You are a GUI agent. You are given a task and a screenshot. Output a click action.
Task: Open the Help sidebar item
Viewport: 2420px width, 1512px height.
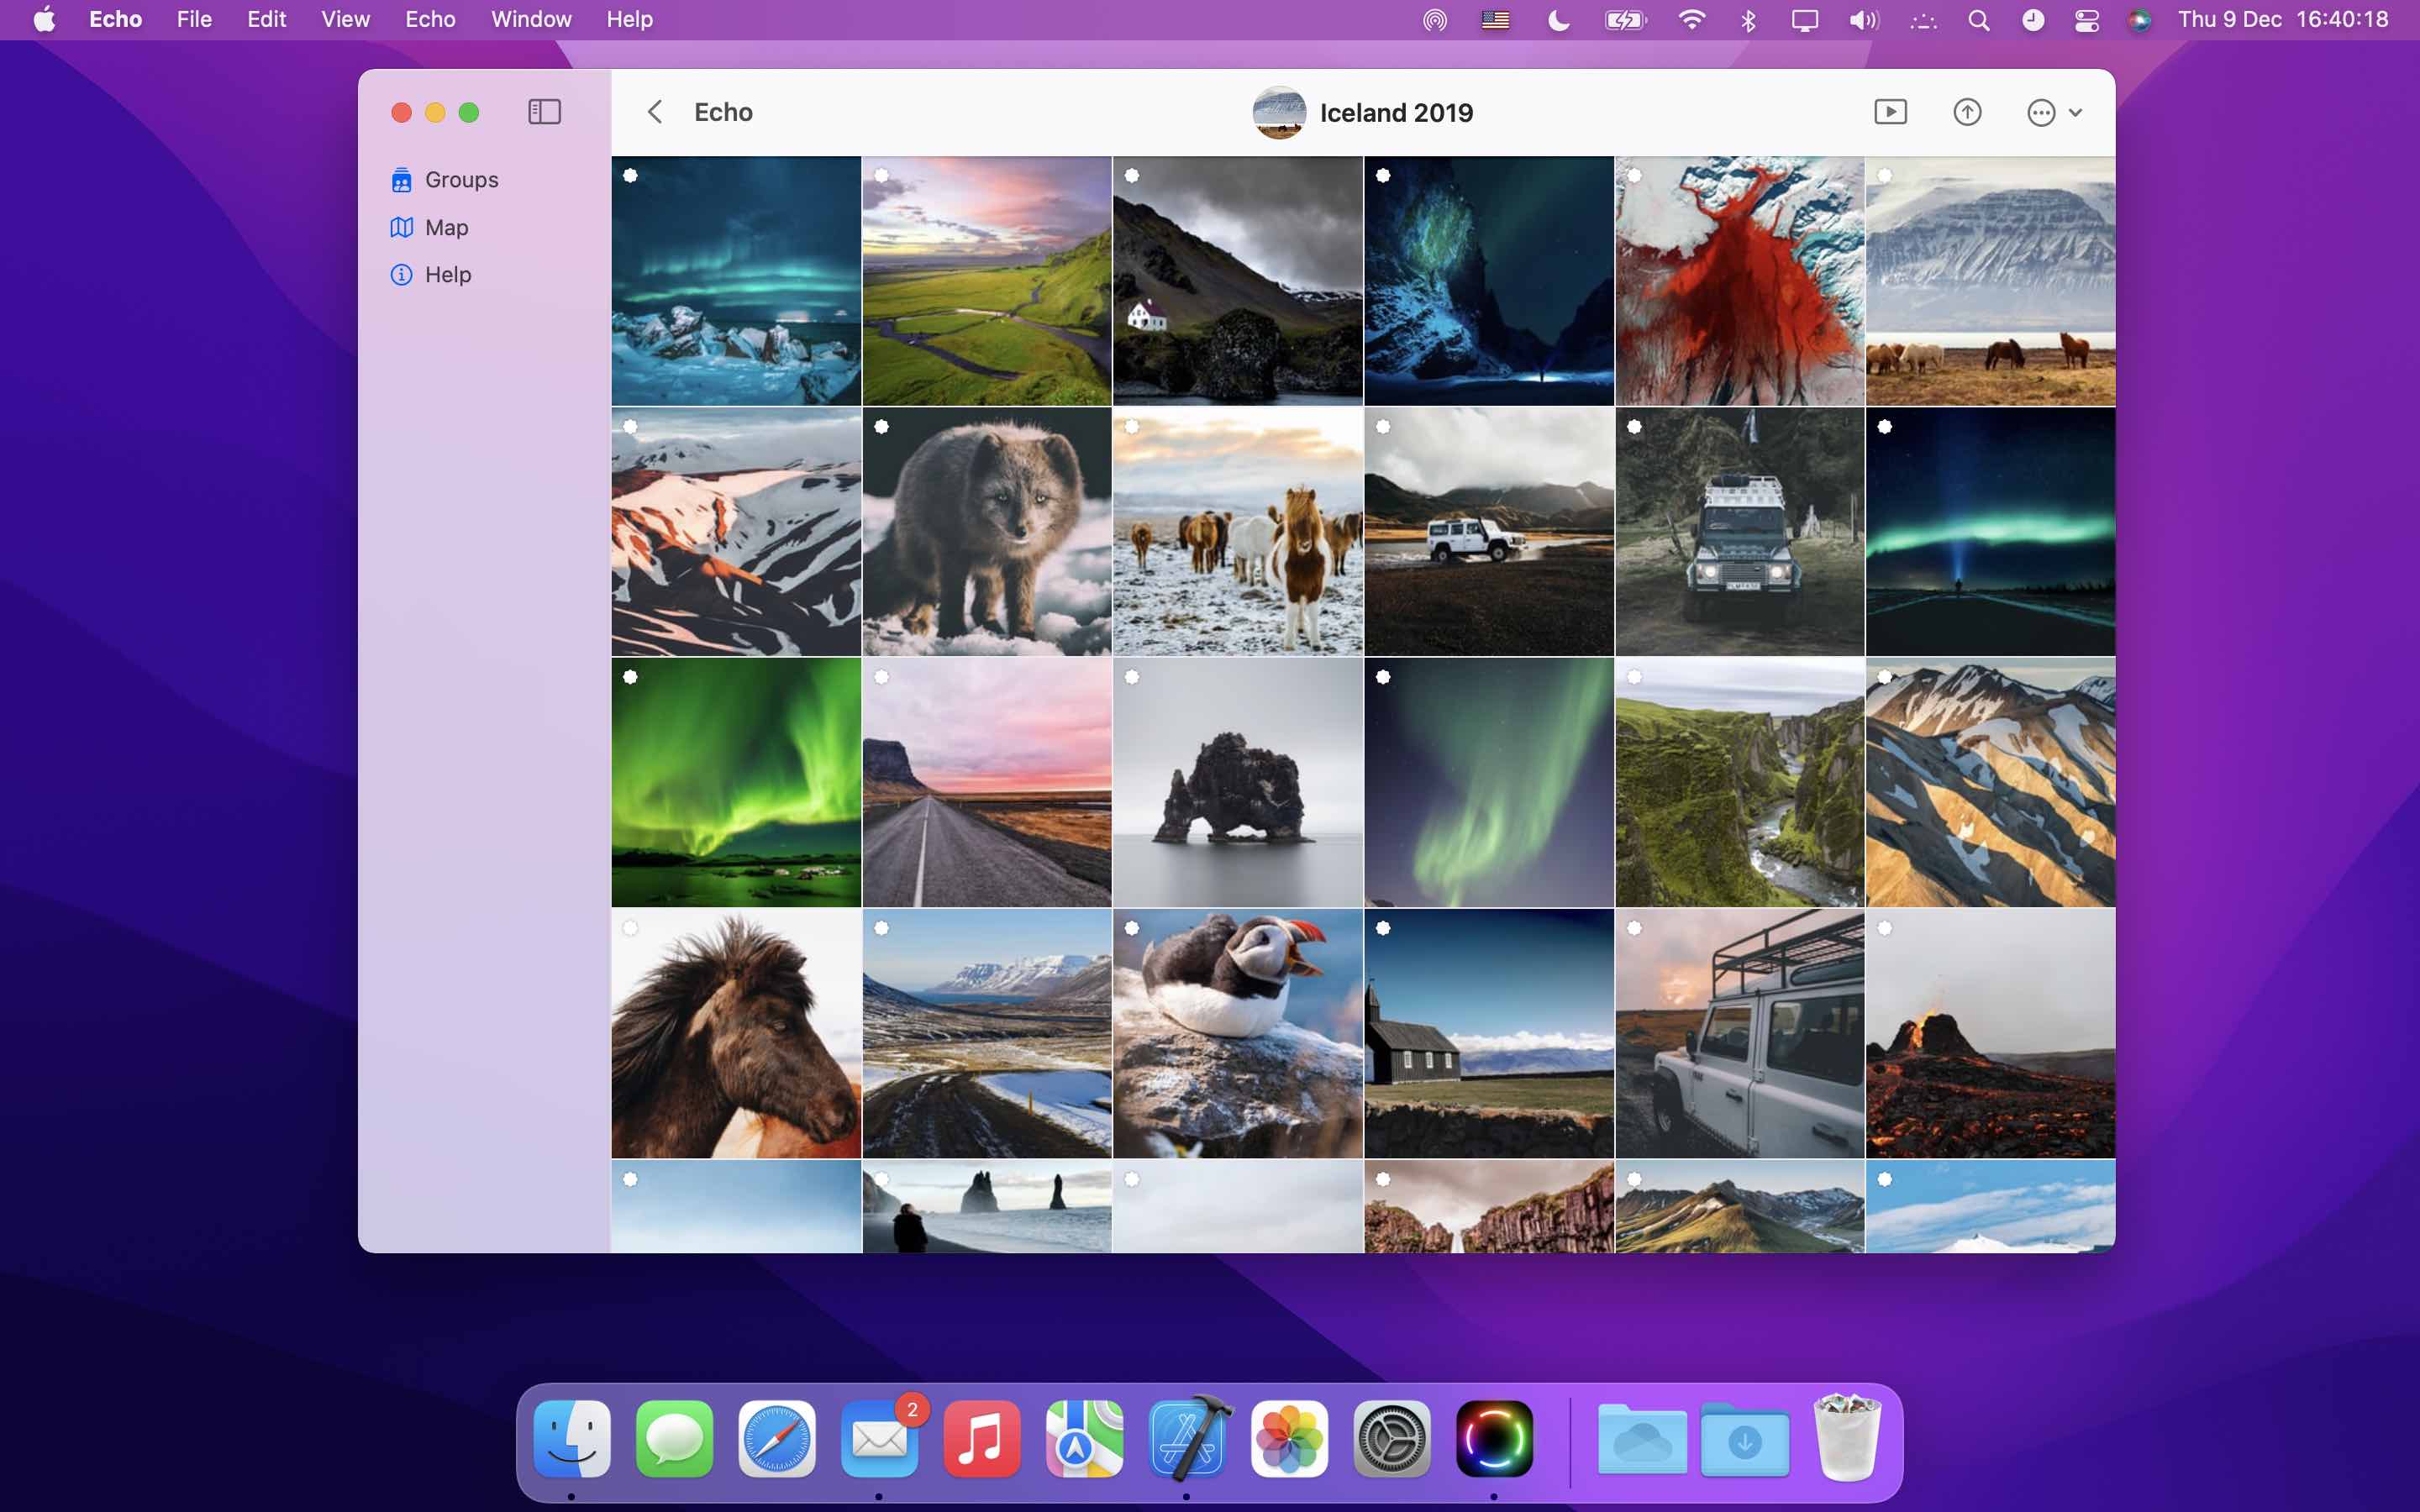click(447, 275)
